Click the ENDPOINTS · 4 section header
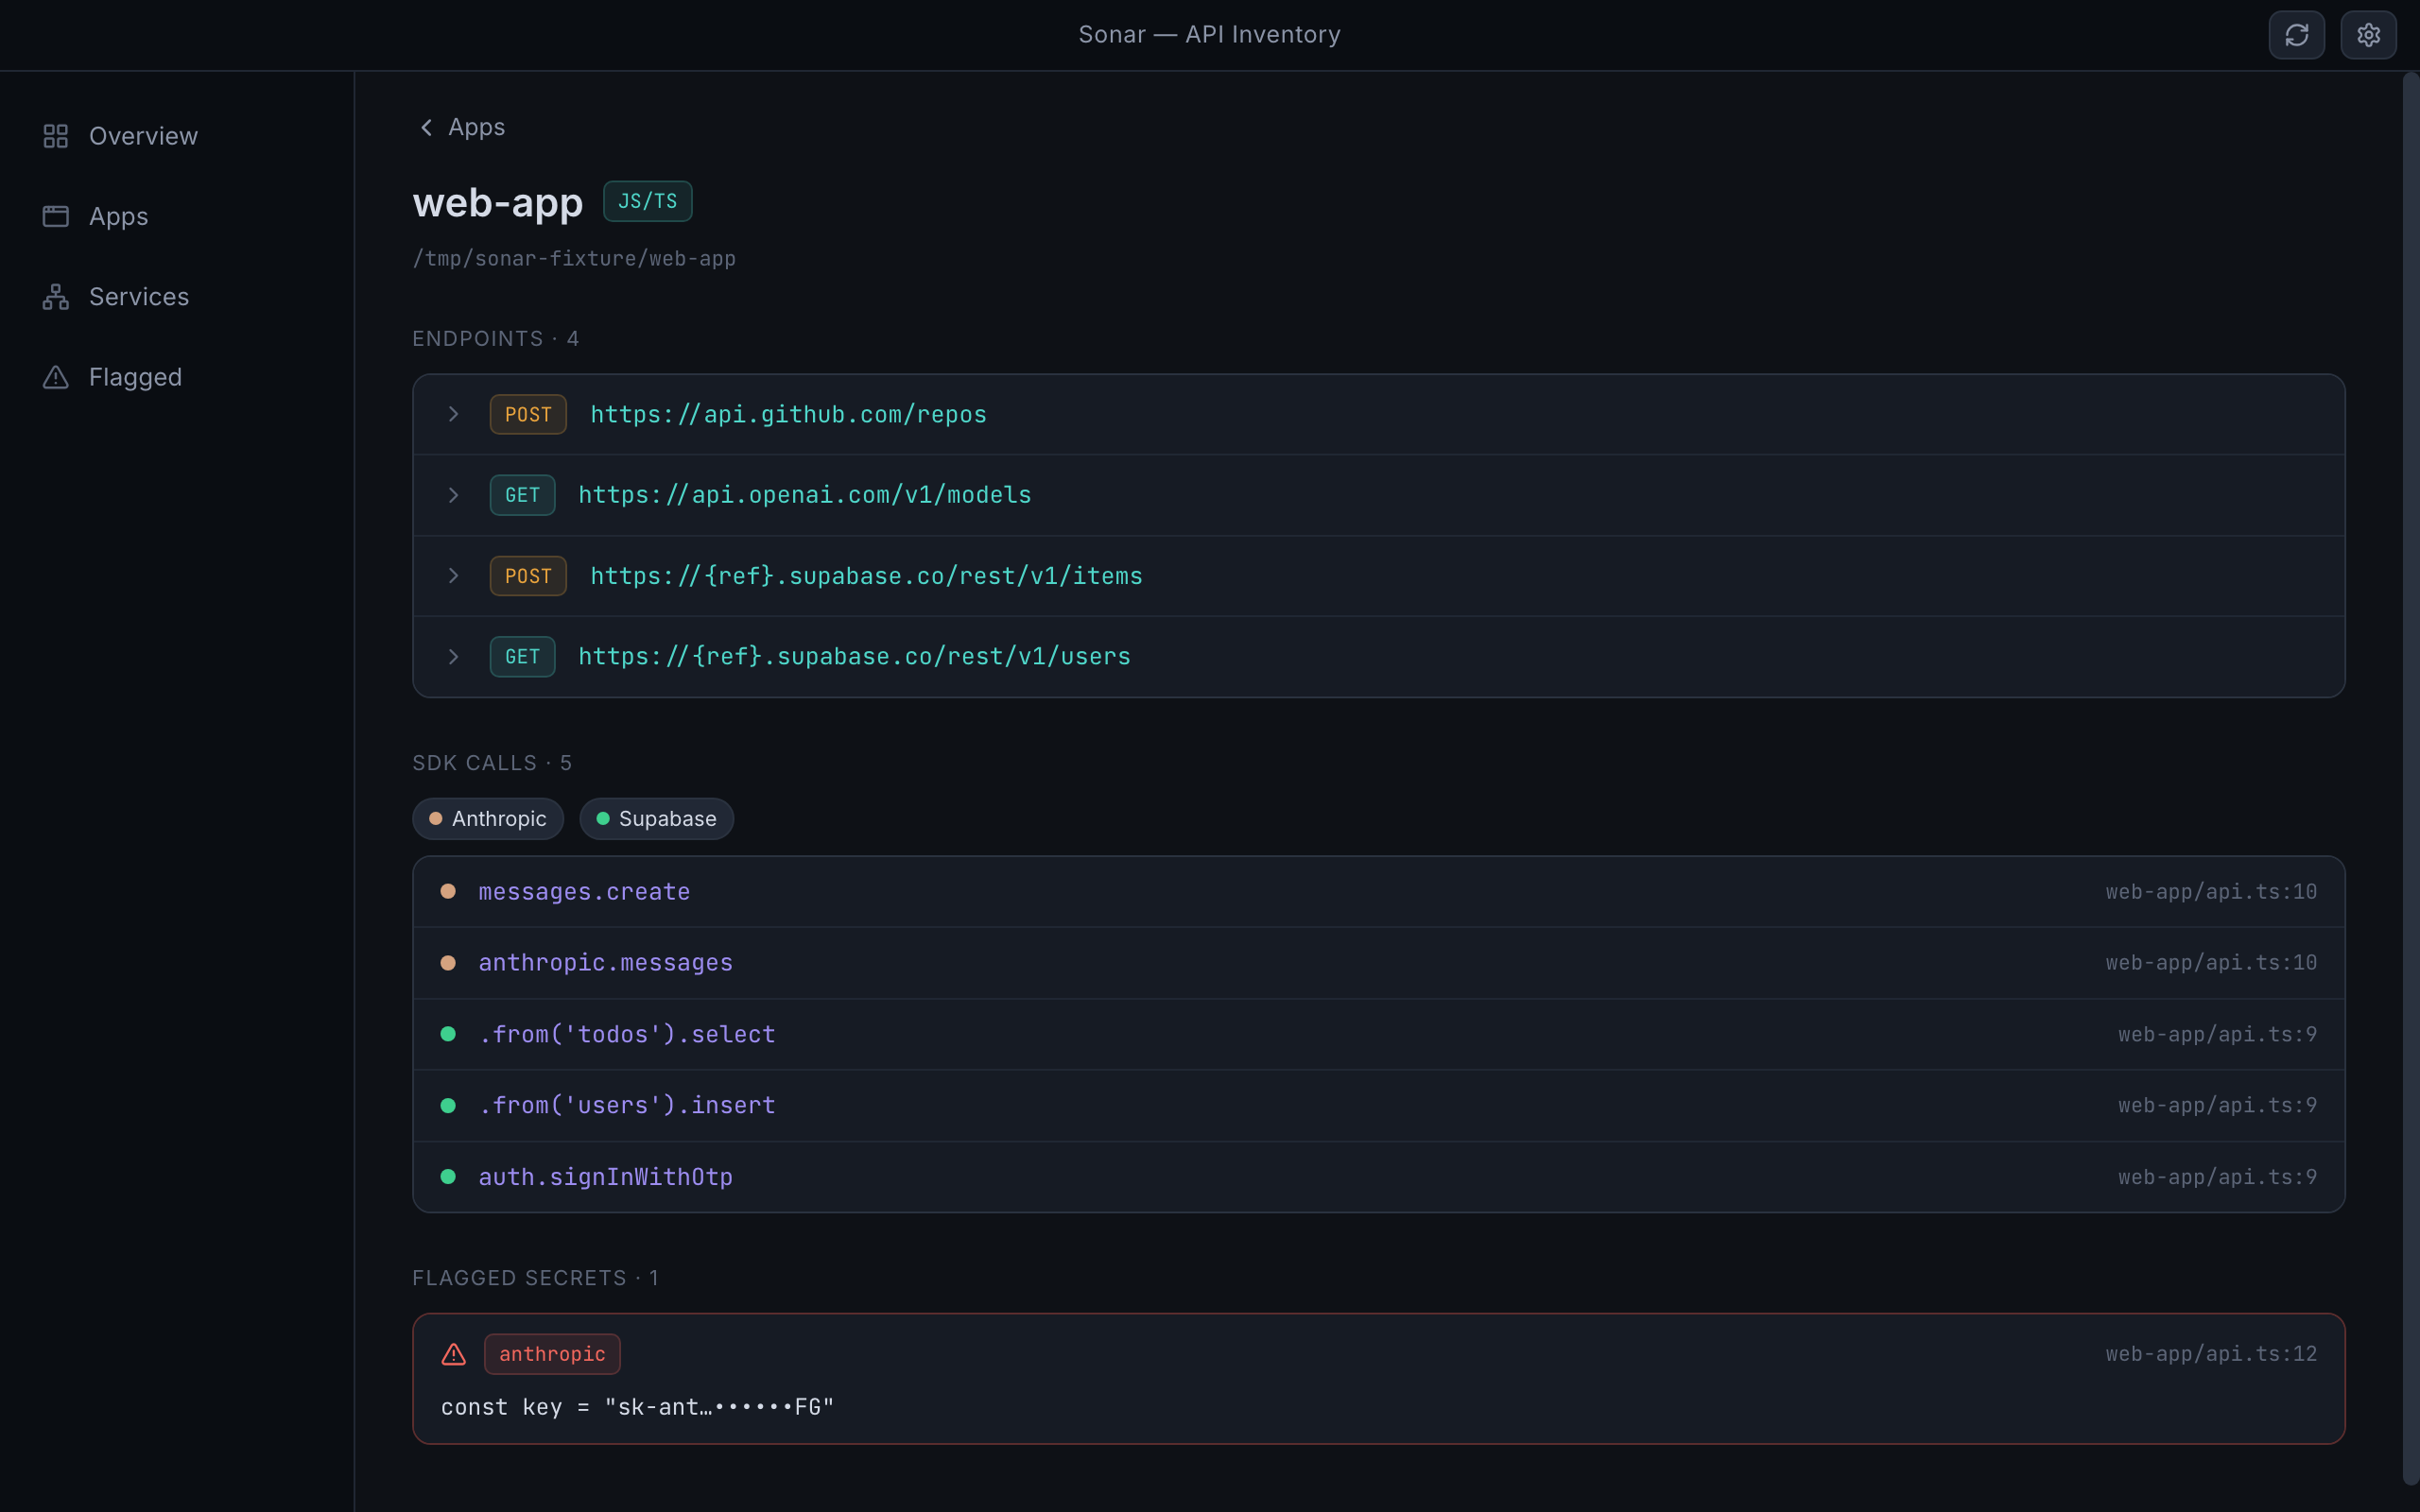The height and width of the screenshot is (1512, 2420). 496,339
